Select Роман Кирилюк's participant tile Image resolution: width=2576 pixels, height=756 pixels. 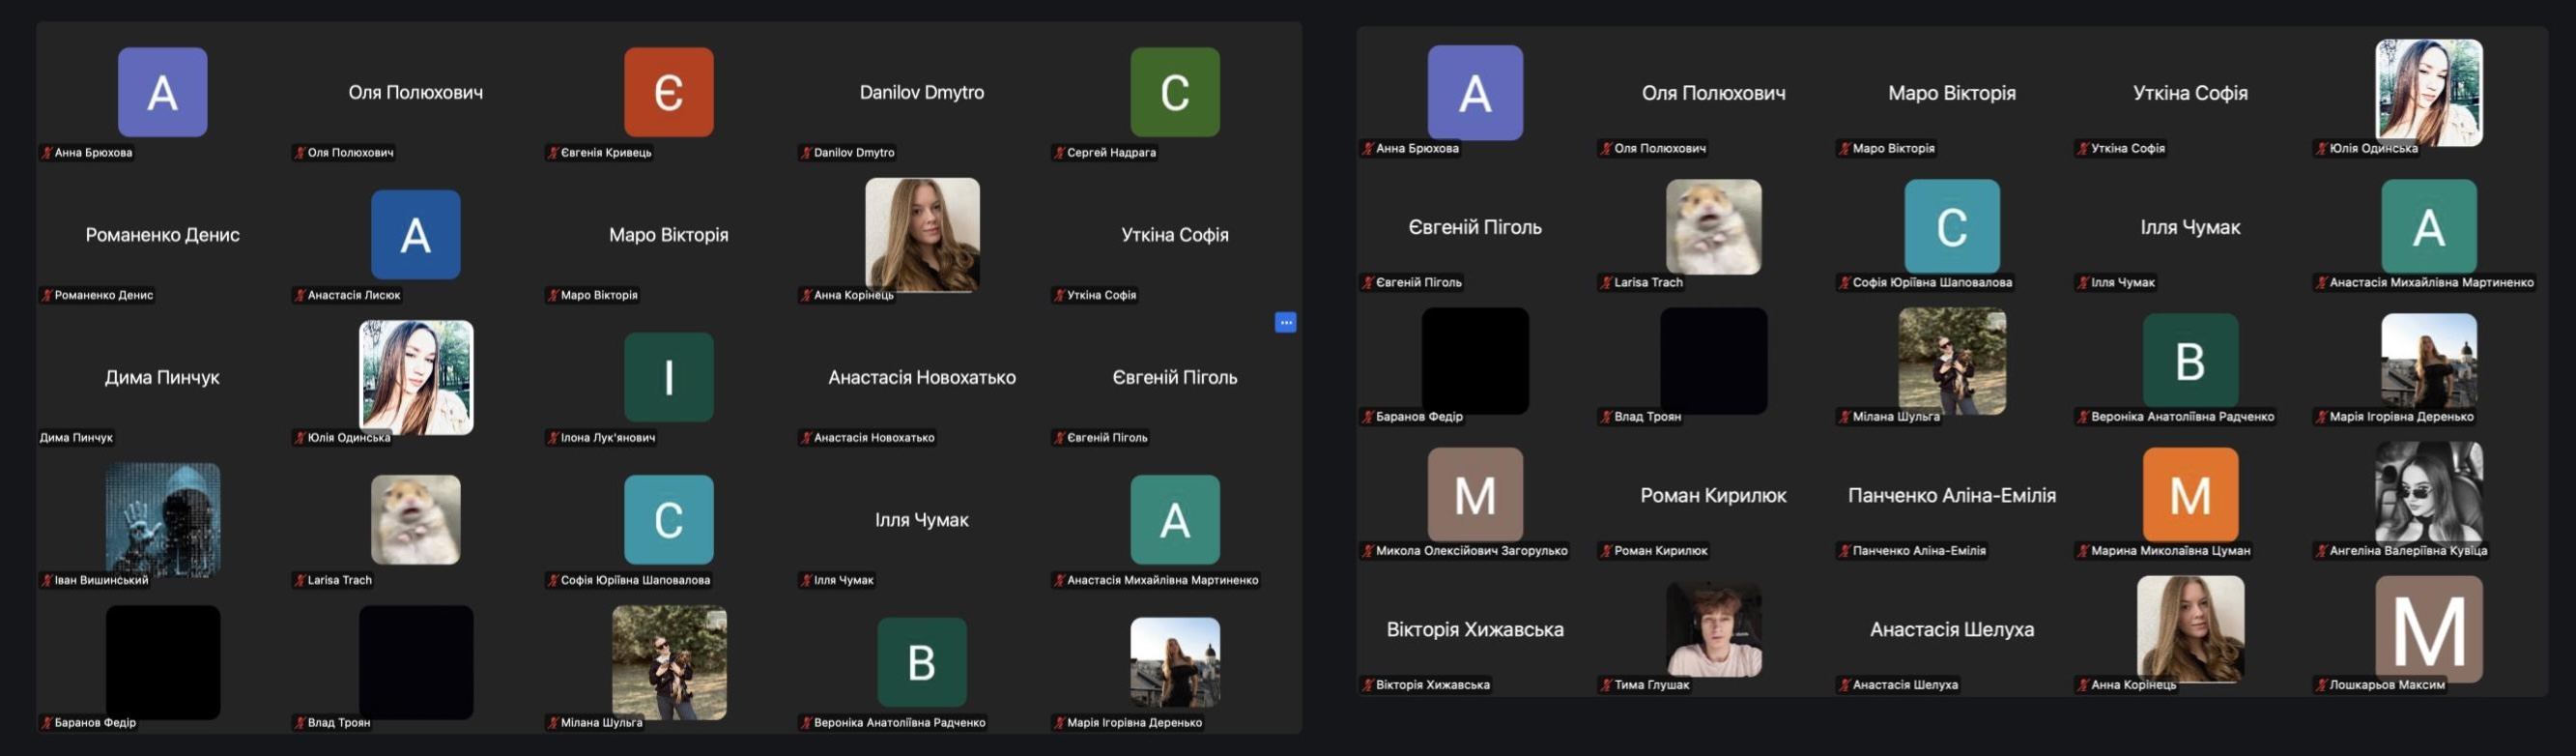(x=1714, y=495)
